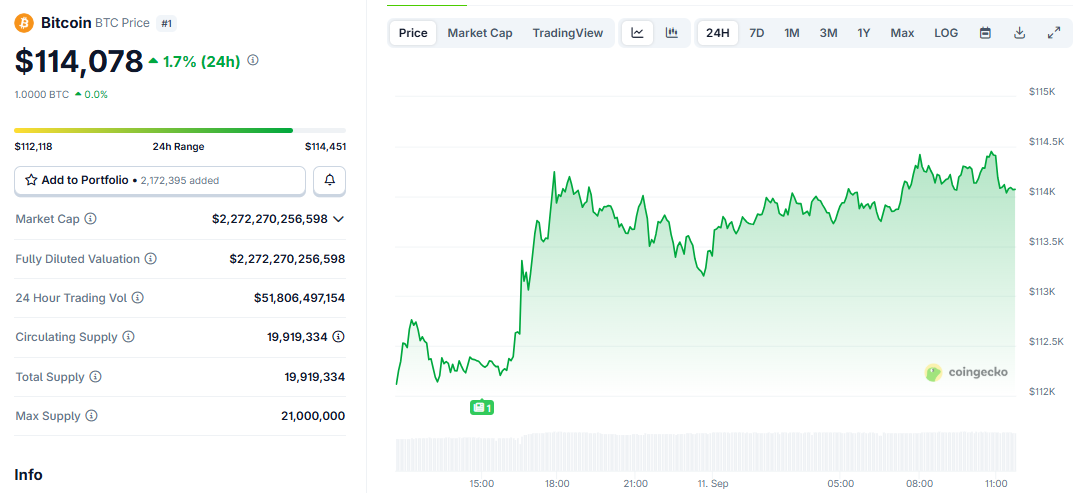Screen dimensions: 1084x493
Task: Click the Fully Diluted Valuation amount
Action: [287, 259]
